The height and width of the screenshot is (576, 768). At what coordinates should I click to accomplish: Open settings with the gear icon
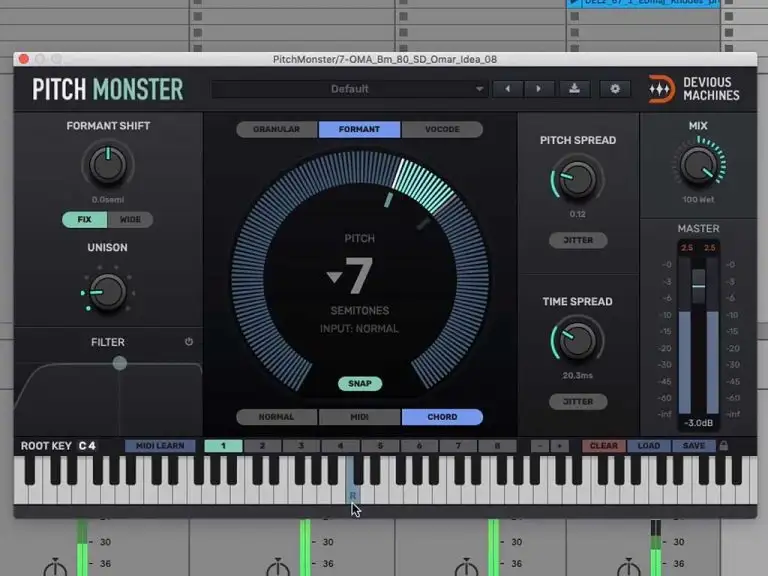(615, 89)
